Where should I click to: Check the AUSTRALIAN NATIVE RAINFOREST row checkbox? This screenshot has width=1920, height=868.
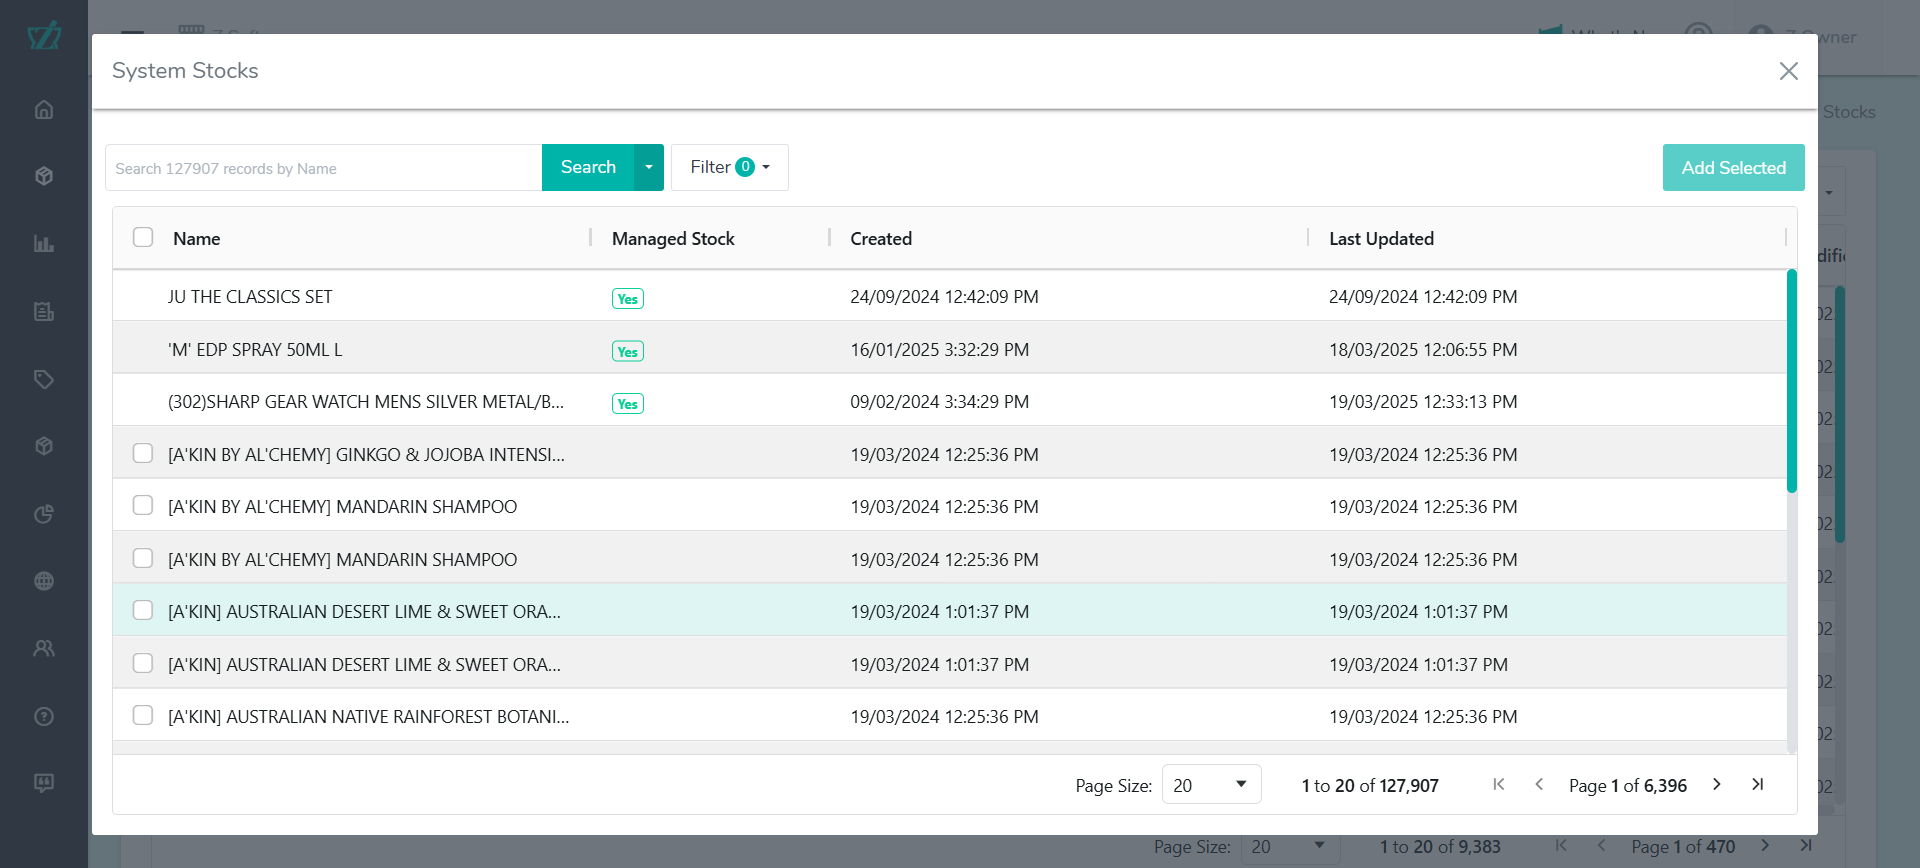[143, 715]
